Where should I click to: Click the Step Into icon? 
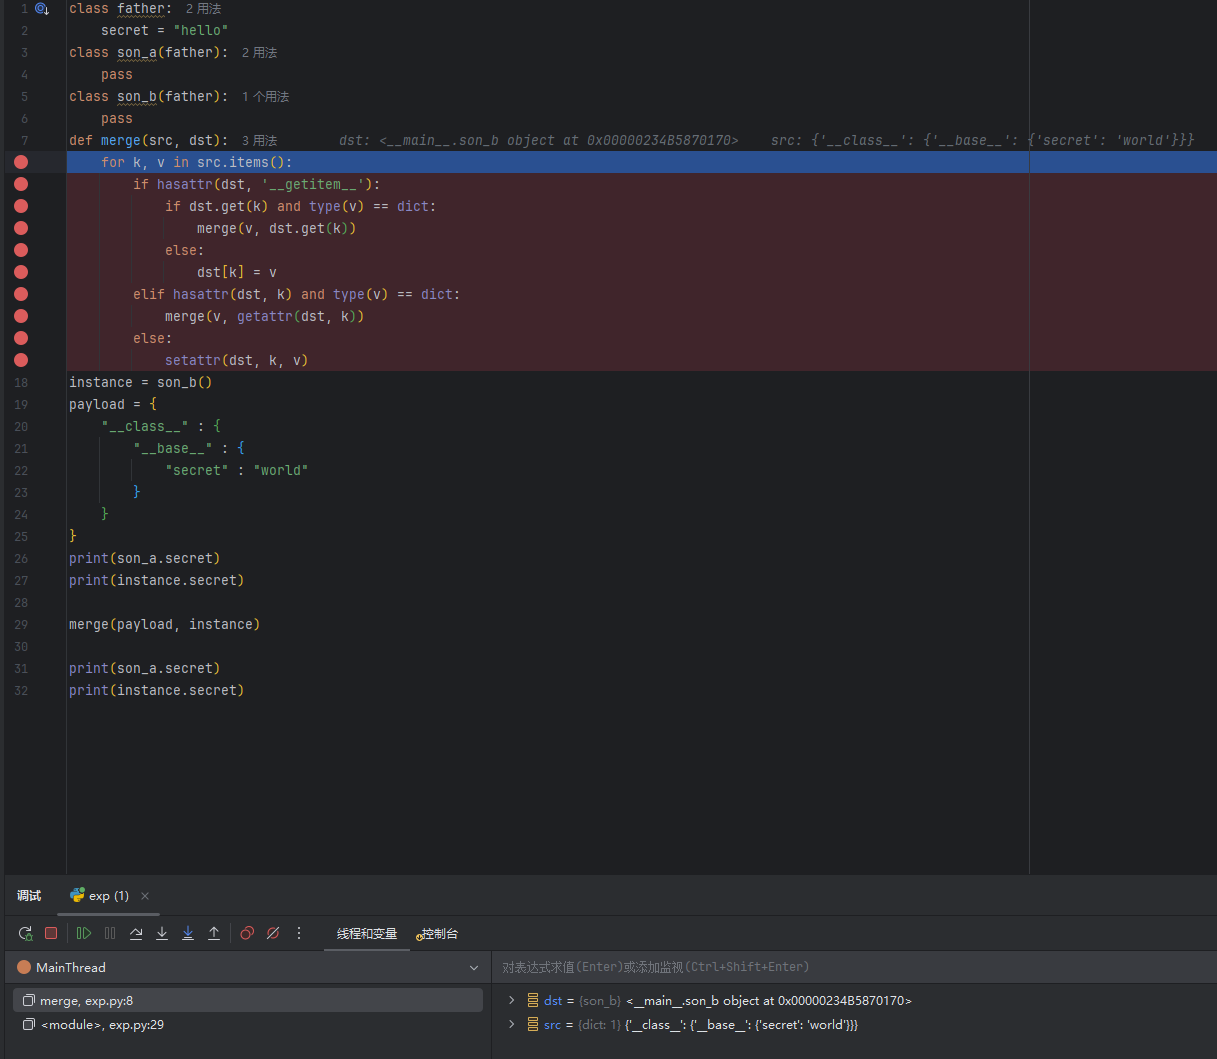162,933
